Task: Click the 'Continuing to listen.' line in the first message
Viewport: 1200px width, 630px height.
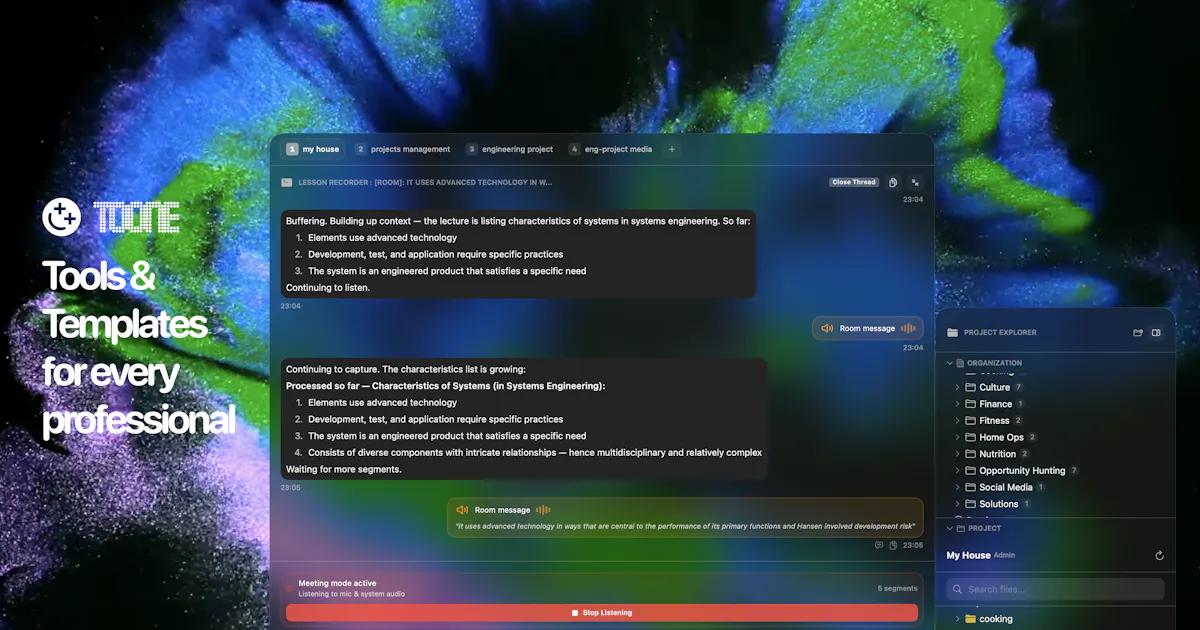Action: click(x=328, y=288)
